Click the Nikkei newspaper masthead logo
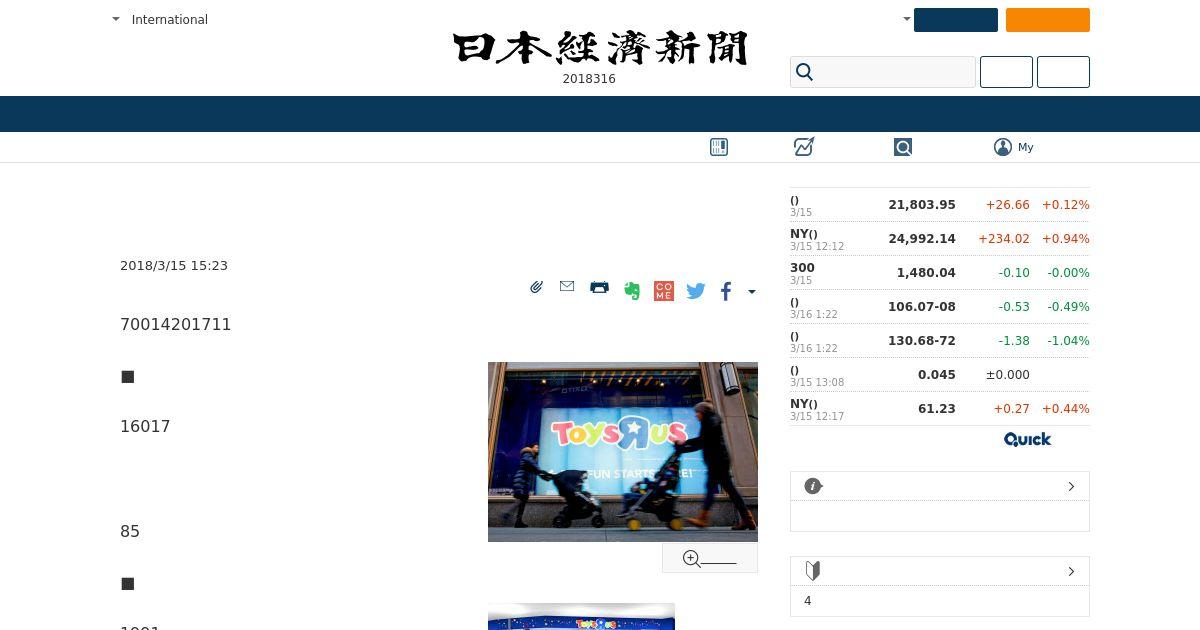The image size is (1200, 630). point(600,48)
